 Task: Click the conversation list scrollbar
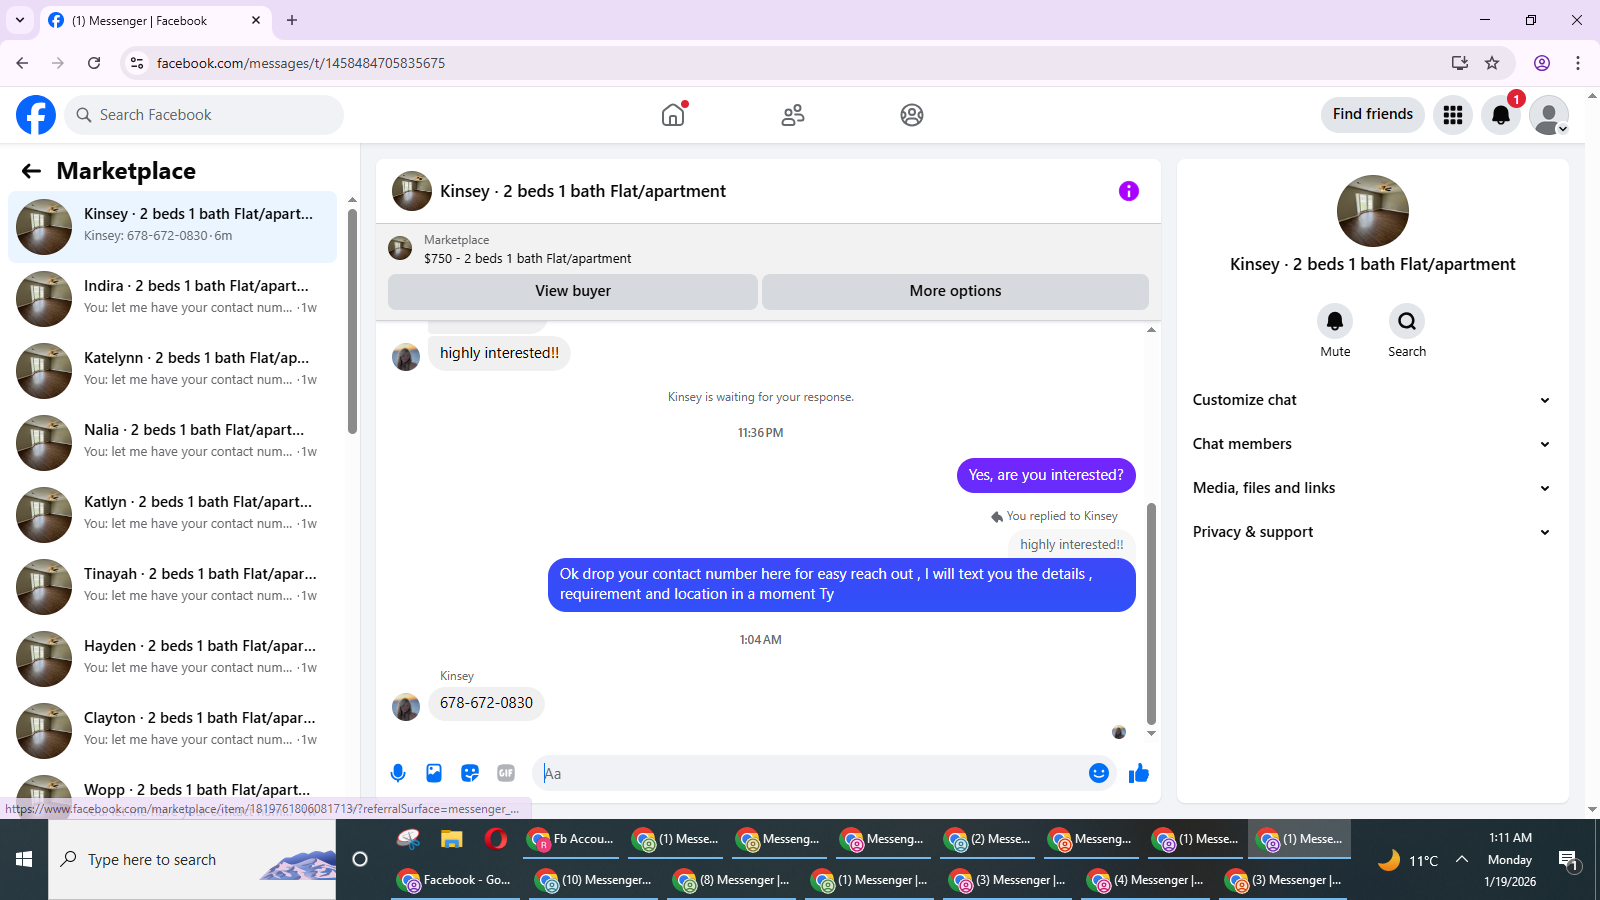(352, 320)
